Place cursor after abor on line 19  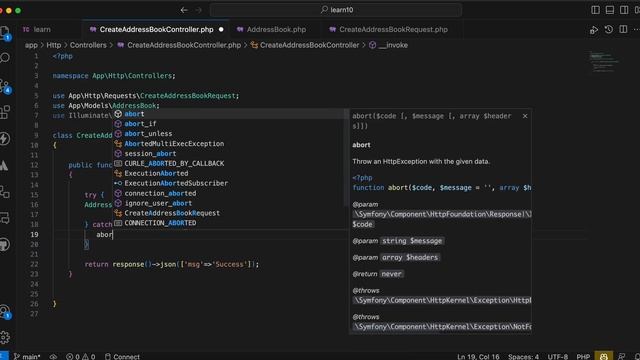pos(113,235)
